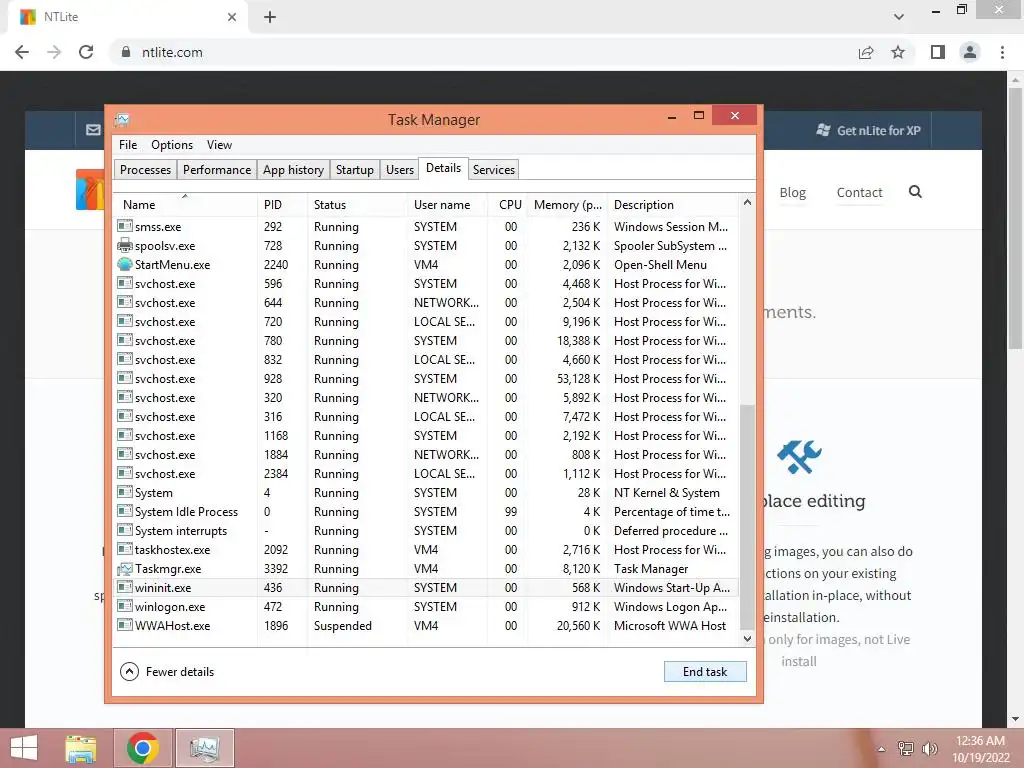Click the Chrome taskbar icon
Image resolution: width=1024 pixels, height=768 pixels.
[x=143, y=748]
